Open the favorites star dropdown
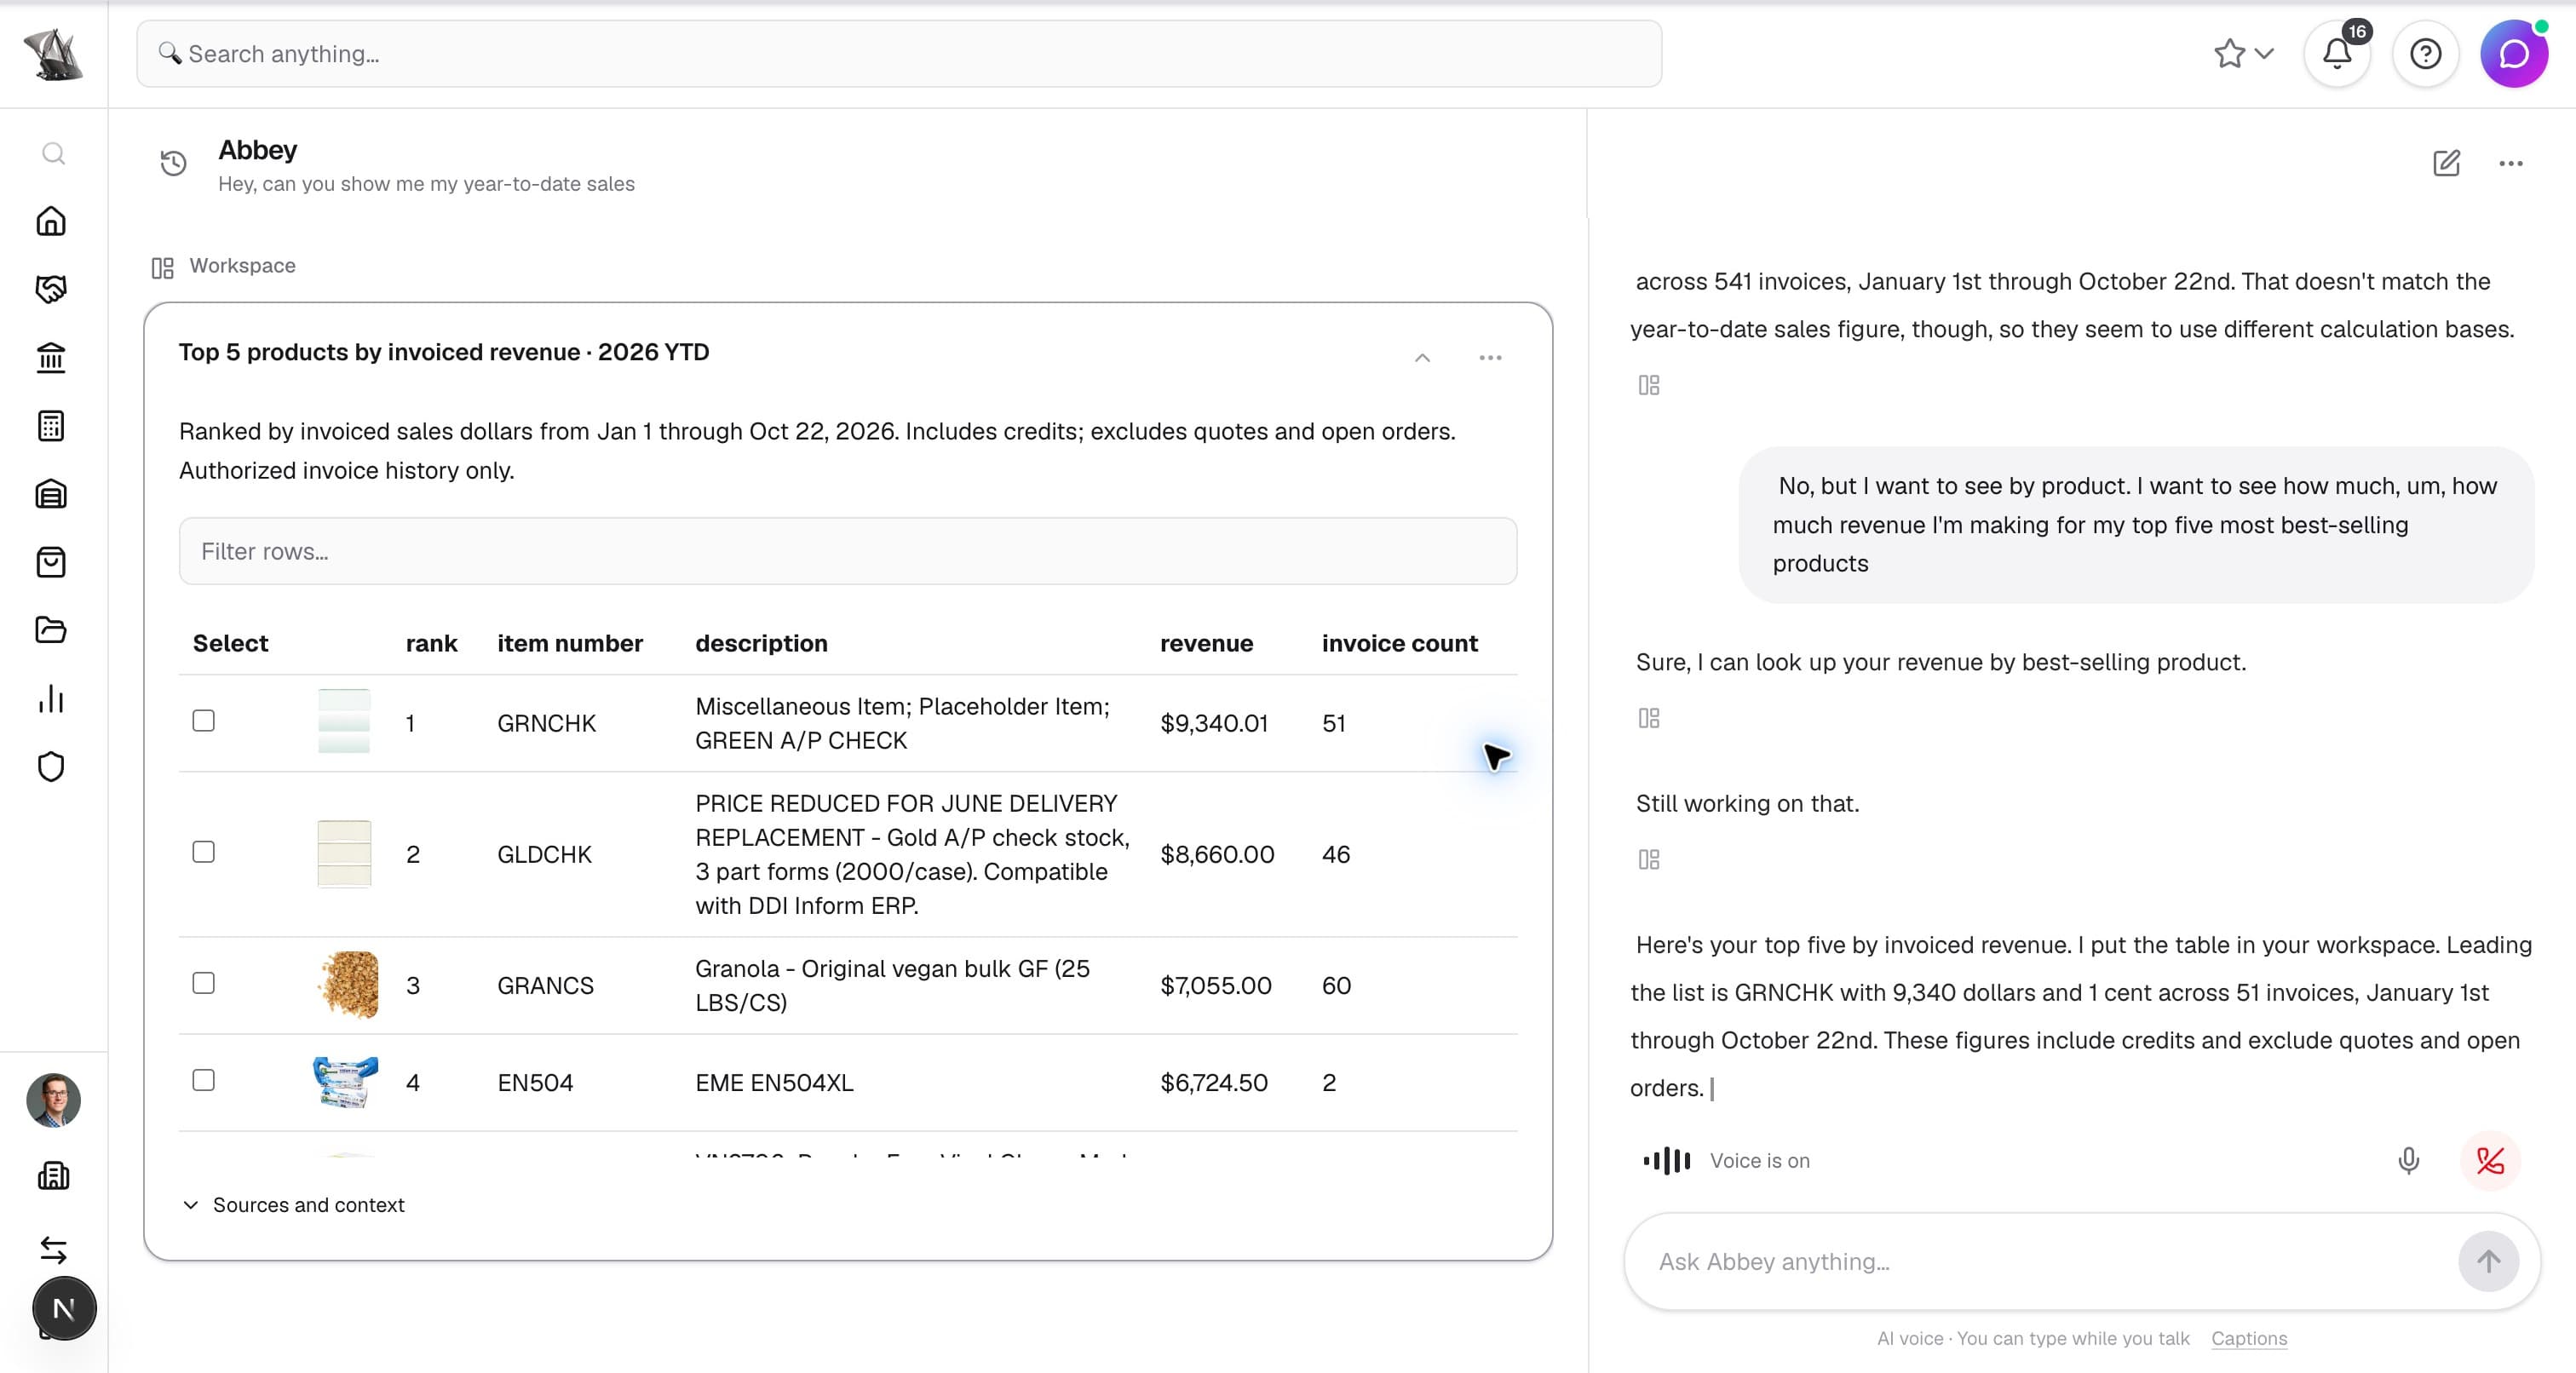The height and width of the screenshot is (1373, 2576). click(2244, 54)
